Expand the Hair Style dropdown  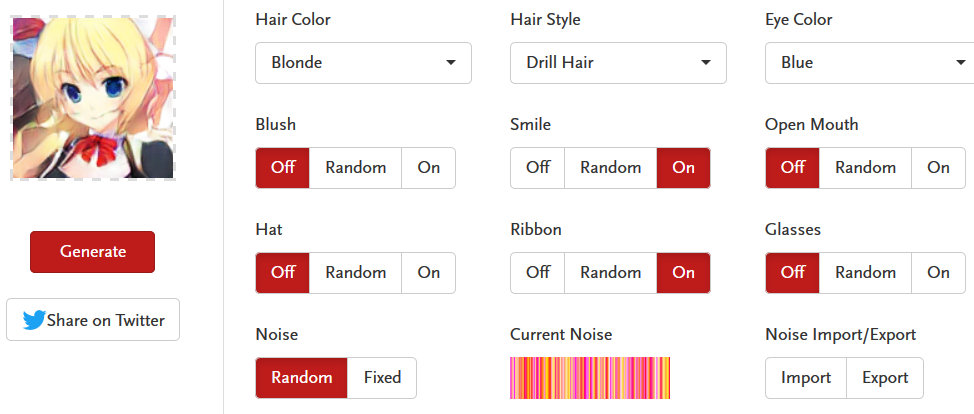point(618,63)
